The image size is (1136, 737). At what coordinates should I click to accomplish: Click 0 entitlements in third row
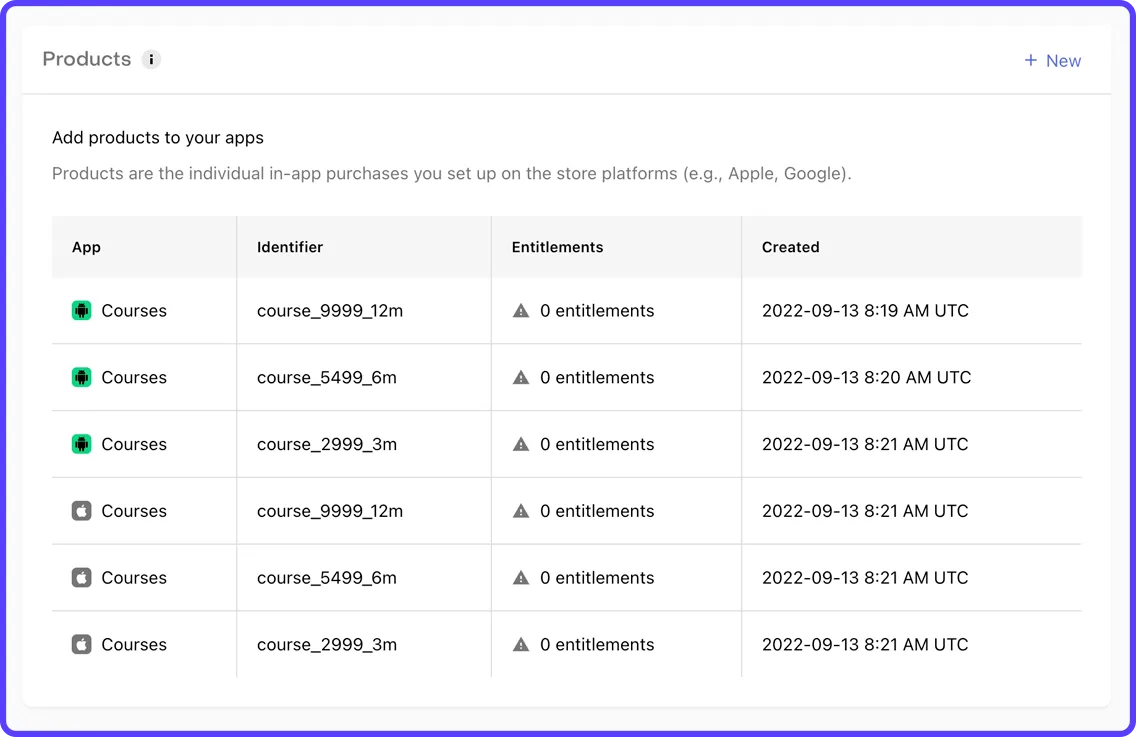pos(597,444)
